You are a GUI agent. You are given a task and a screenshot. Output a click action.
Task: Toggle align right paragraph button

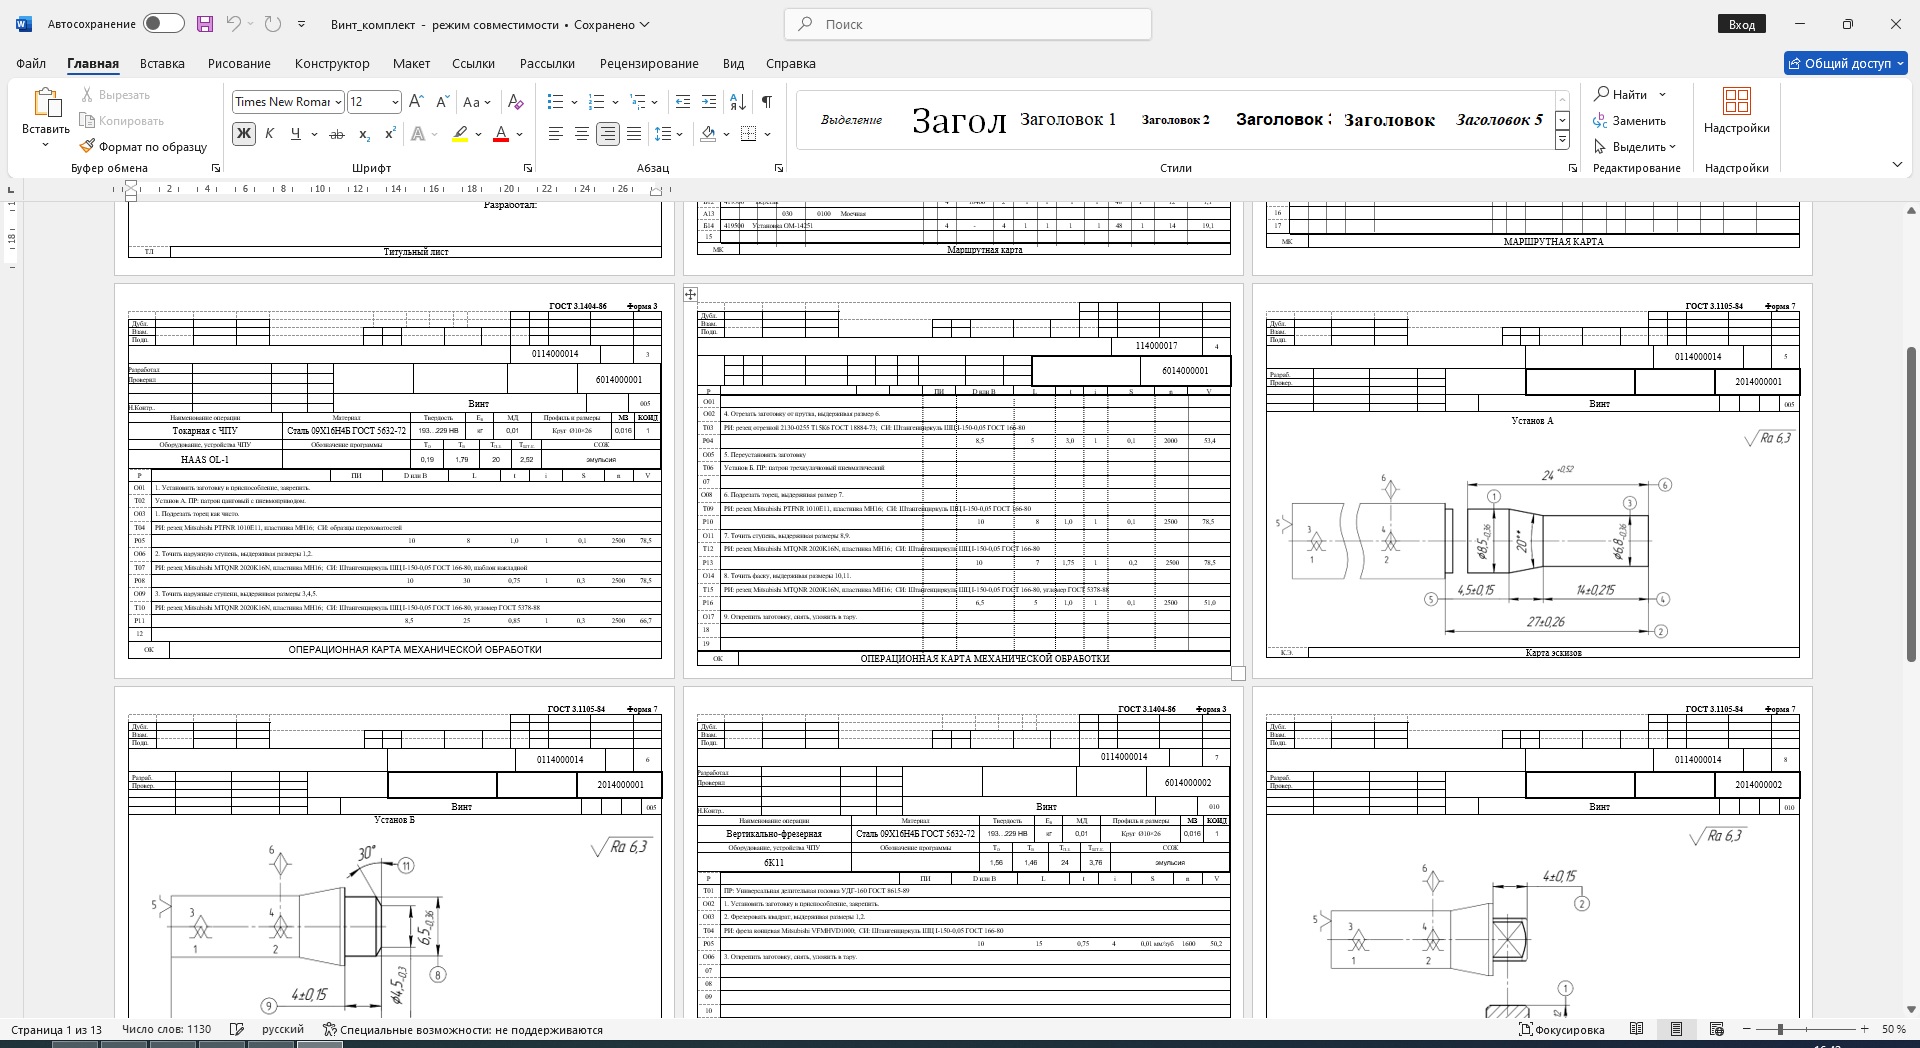coord(607,134)
